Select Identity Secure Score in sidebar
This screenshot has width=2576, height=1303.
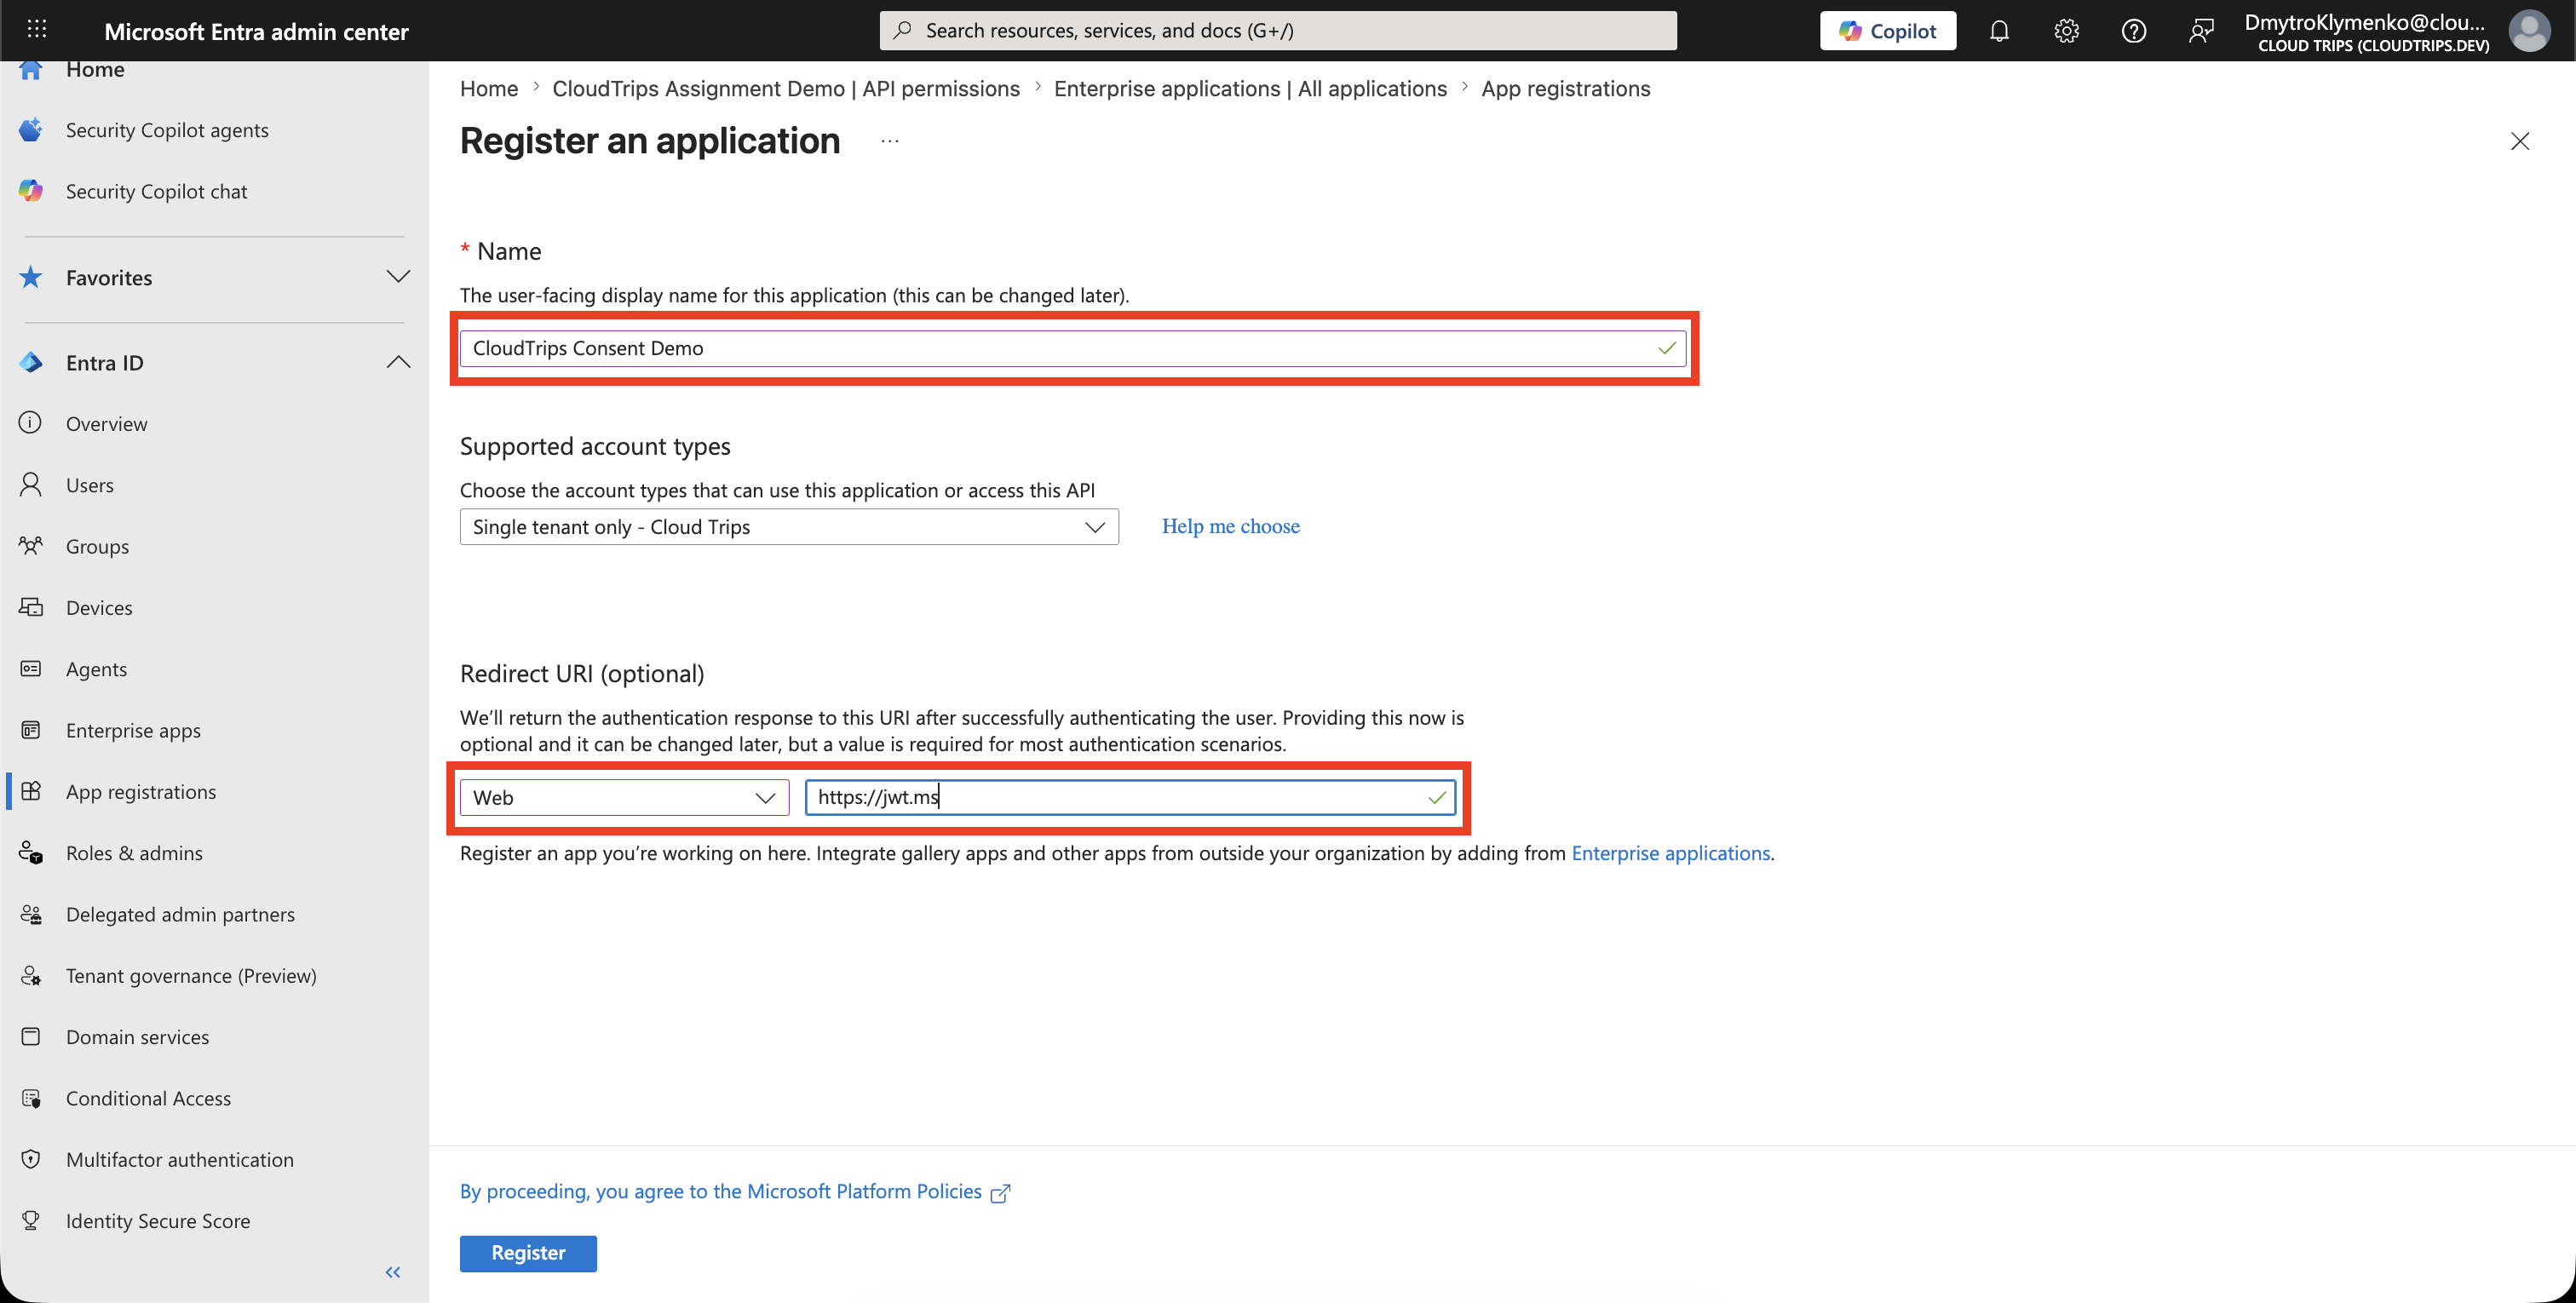(x=158, y=1221)
